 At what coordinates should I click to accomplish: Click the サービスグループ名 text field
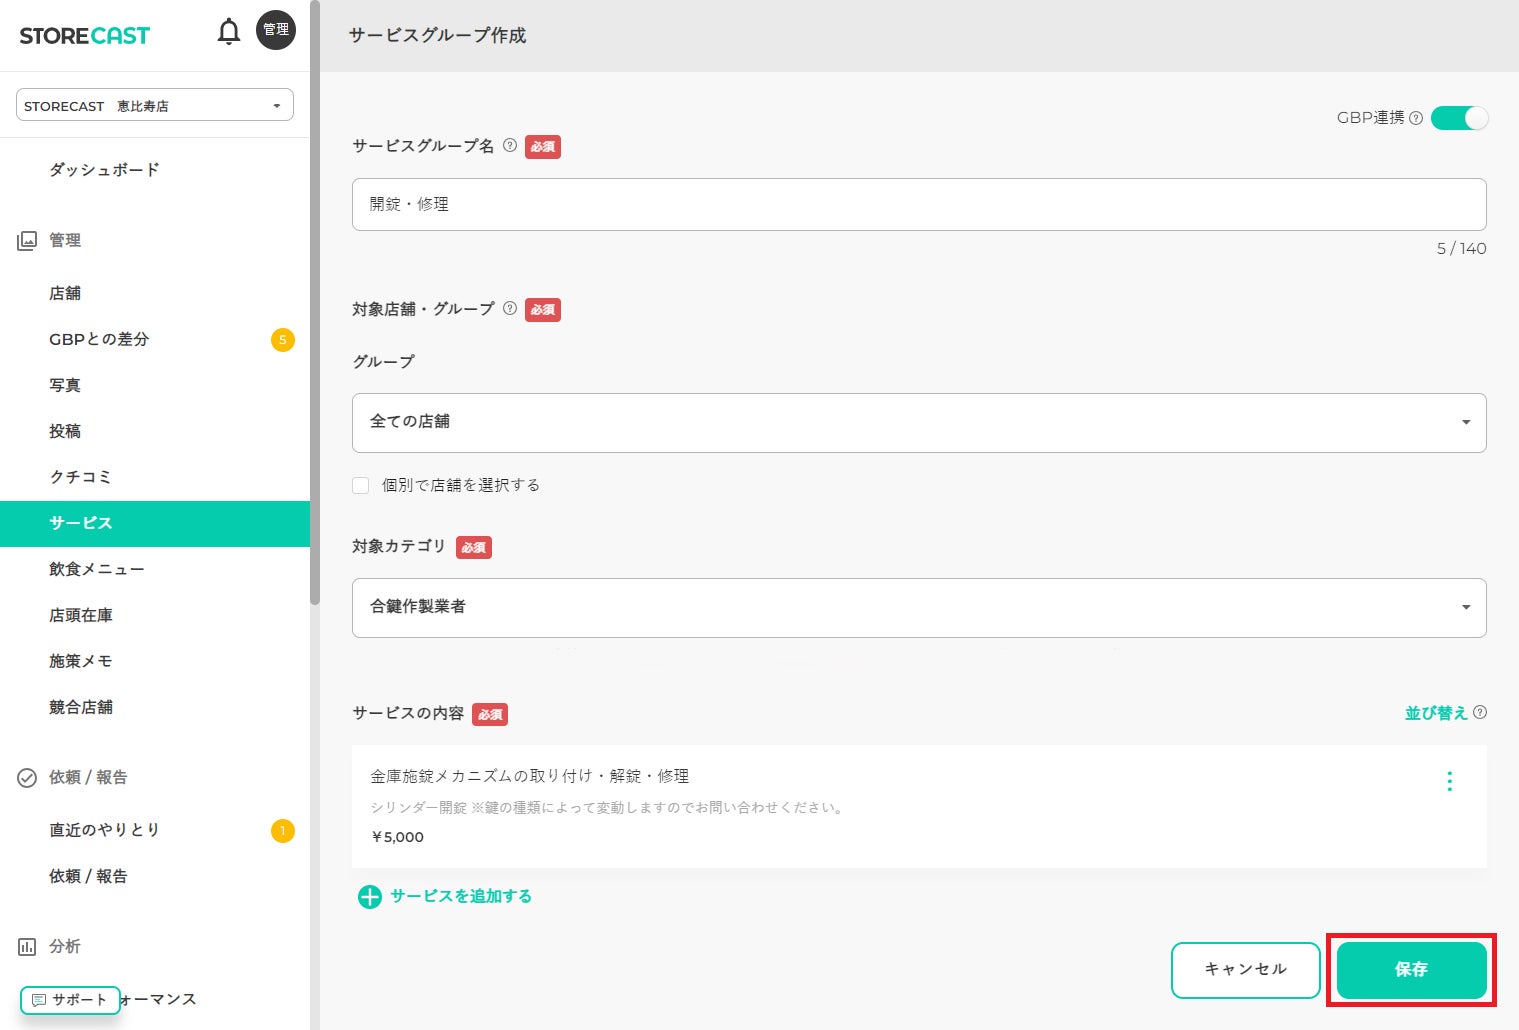[918, 204]
